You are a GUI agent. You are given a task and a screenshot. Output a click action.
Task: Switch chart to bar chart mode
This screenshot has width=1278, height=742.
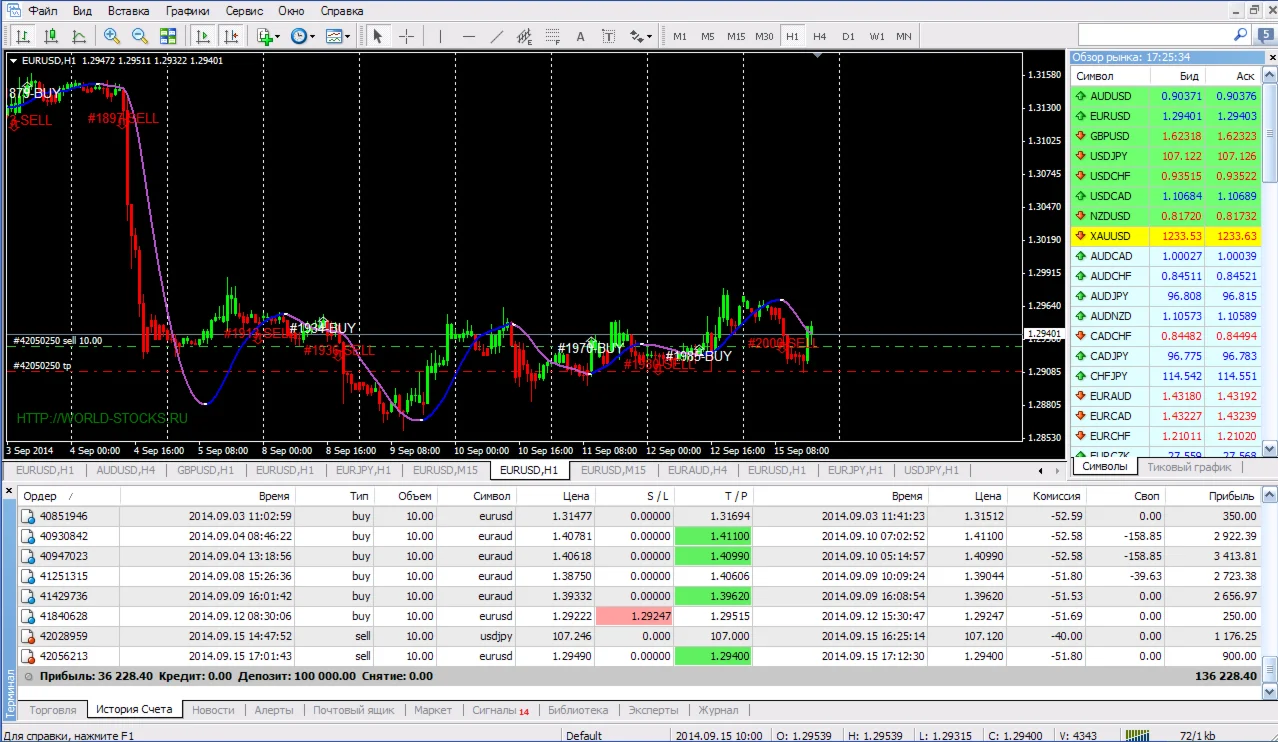[22, 36]
